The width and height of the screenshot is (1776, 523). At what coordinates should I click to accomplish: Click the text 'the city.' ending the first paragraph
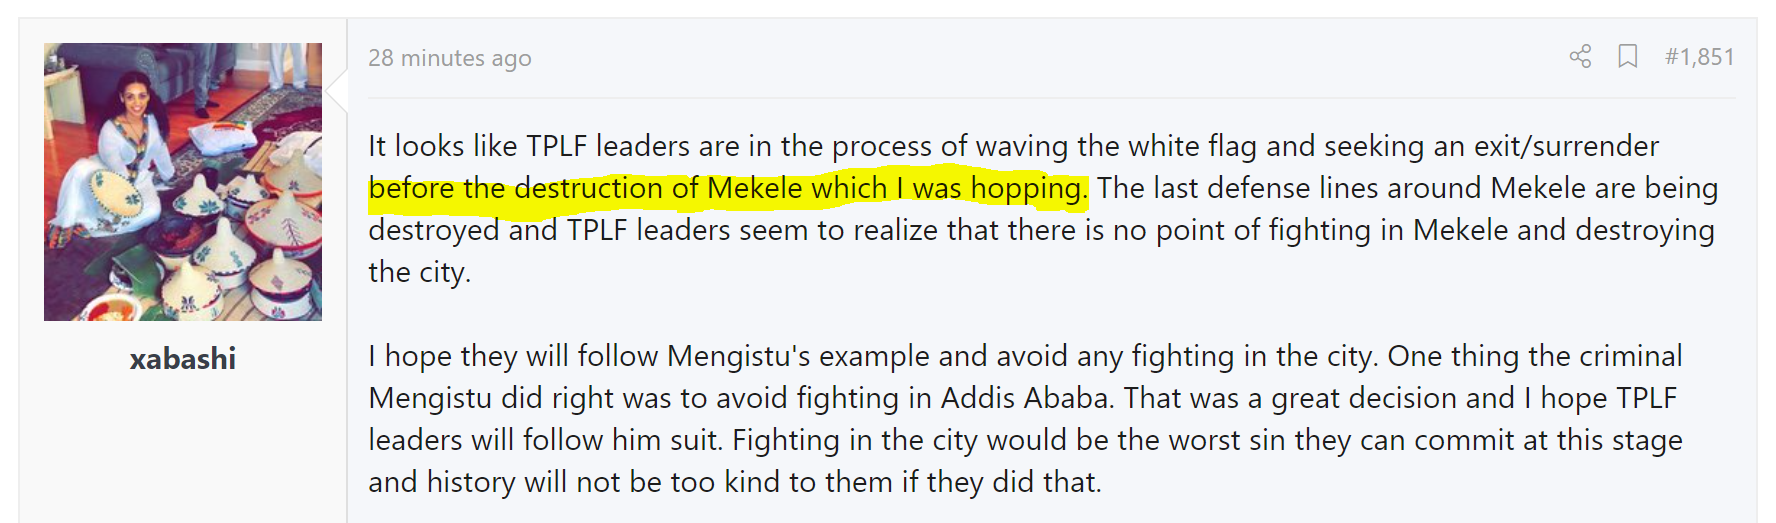point(419,272)
